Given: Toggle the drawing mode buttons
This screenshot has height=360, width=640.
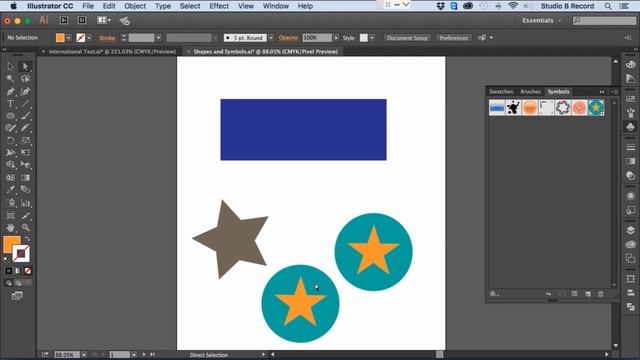Looking at the screenshot, I should point(18,283).
